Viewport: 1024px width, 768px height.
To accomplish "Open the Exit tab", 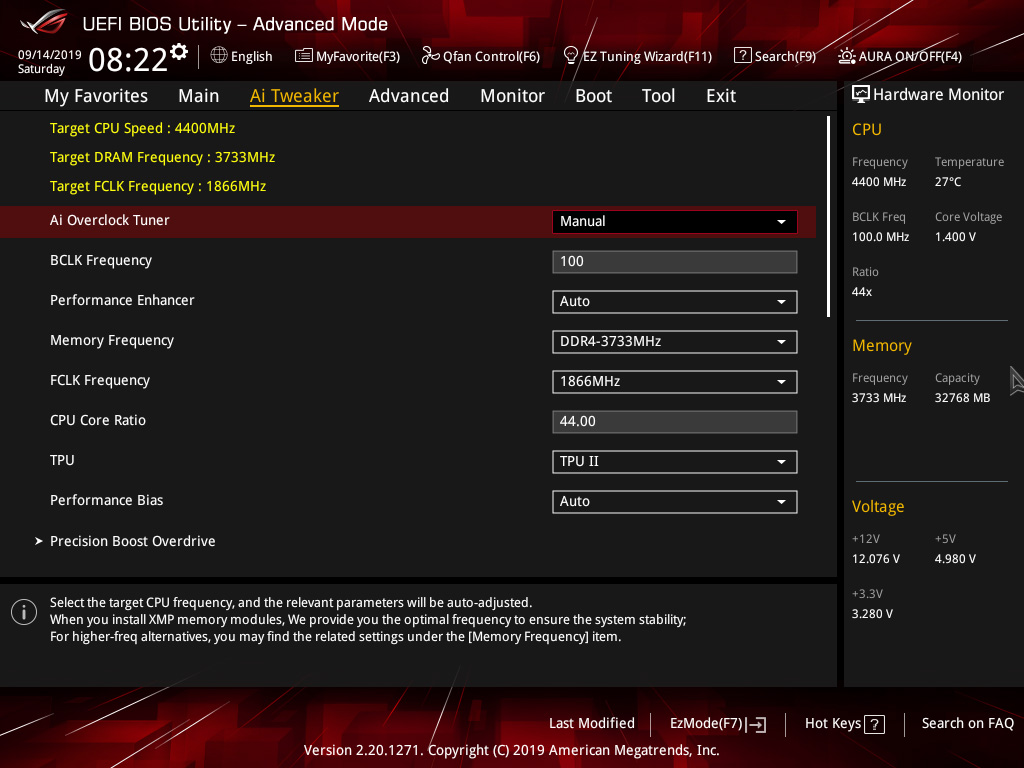I will tap(721, 96).
